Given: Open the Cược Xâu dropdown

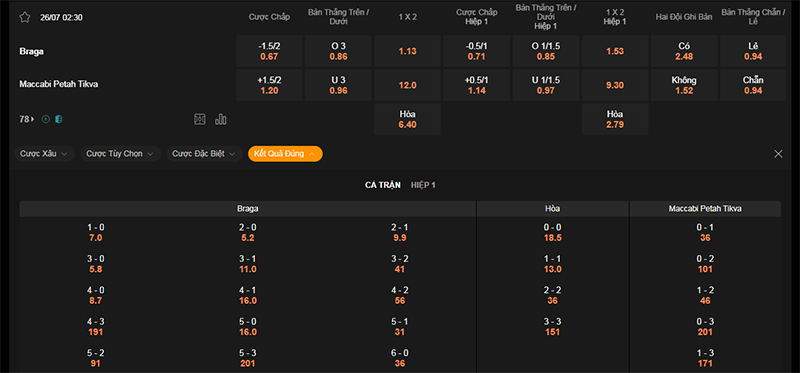Looking at the screenshot, I should coord(44,154).
